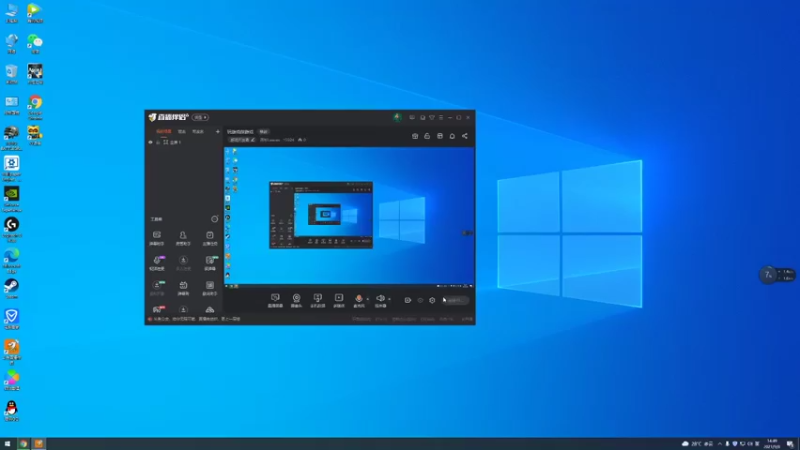Image resolution: width=800 pixels, height=450 pixels.
Task: Open the downward triangle menu in the title bar
Action: [432, 117]
